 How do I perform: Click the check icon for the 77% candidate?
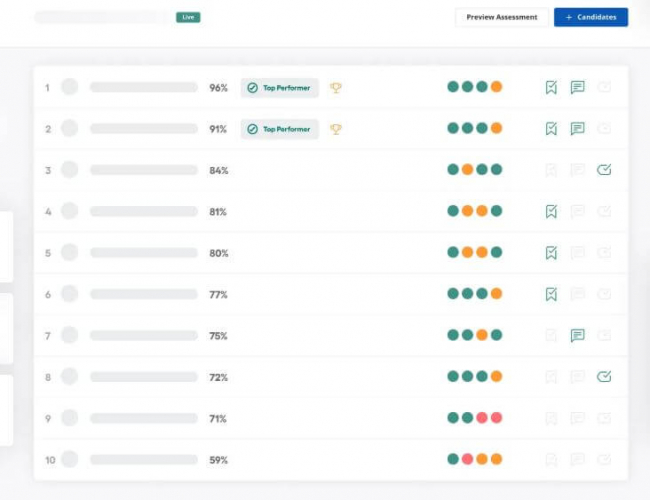pos(604,294)
